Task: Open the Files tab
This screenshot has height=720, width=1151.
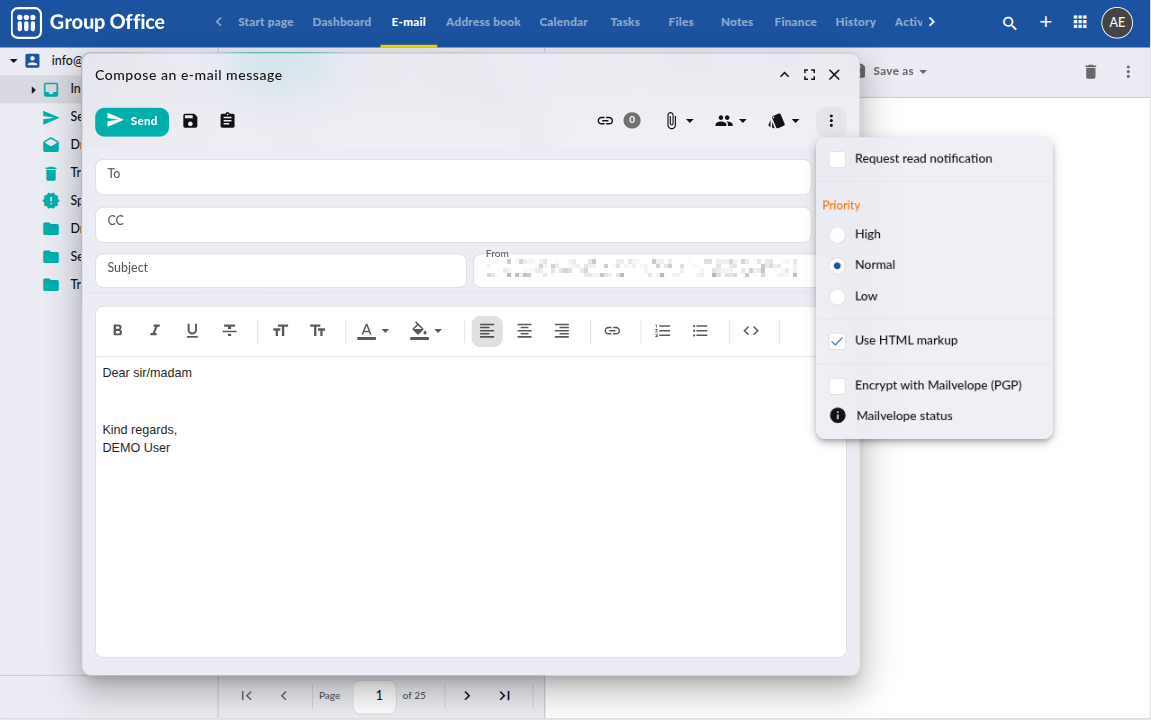Action: 681,22
